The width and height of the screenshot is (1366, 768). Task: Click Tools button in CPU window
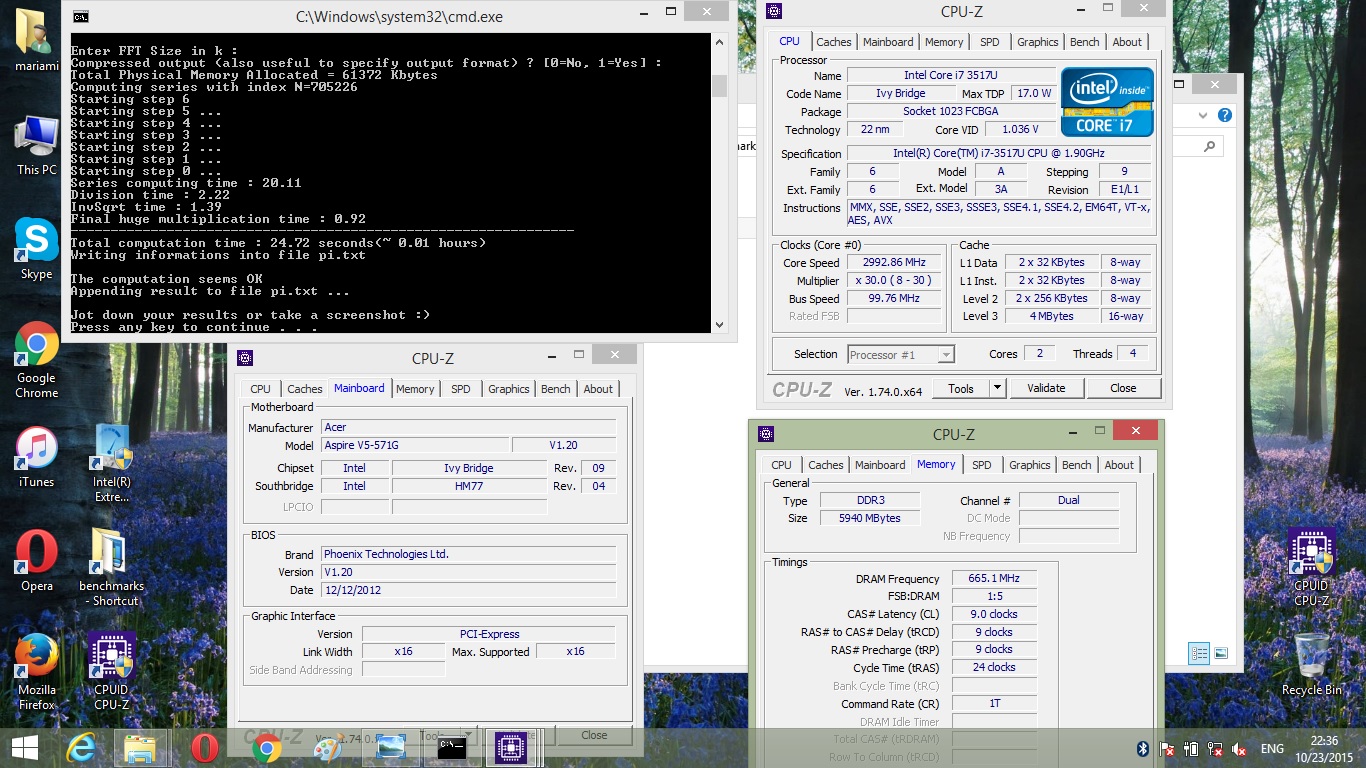point(961,388)
